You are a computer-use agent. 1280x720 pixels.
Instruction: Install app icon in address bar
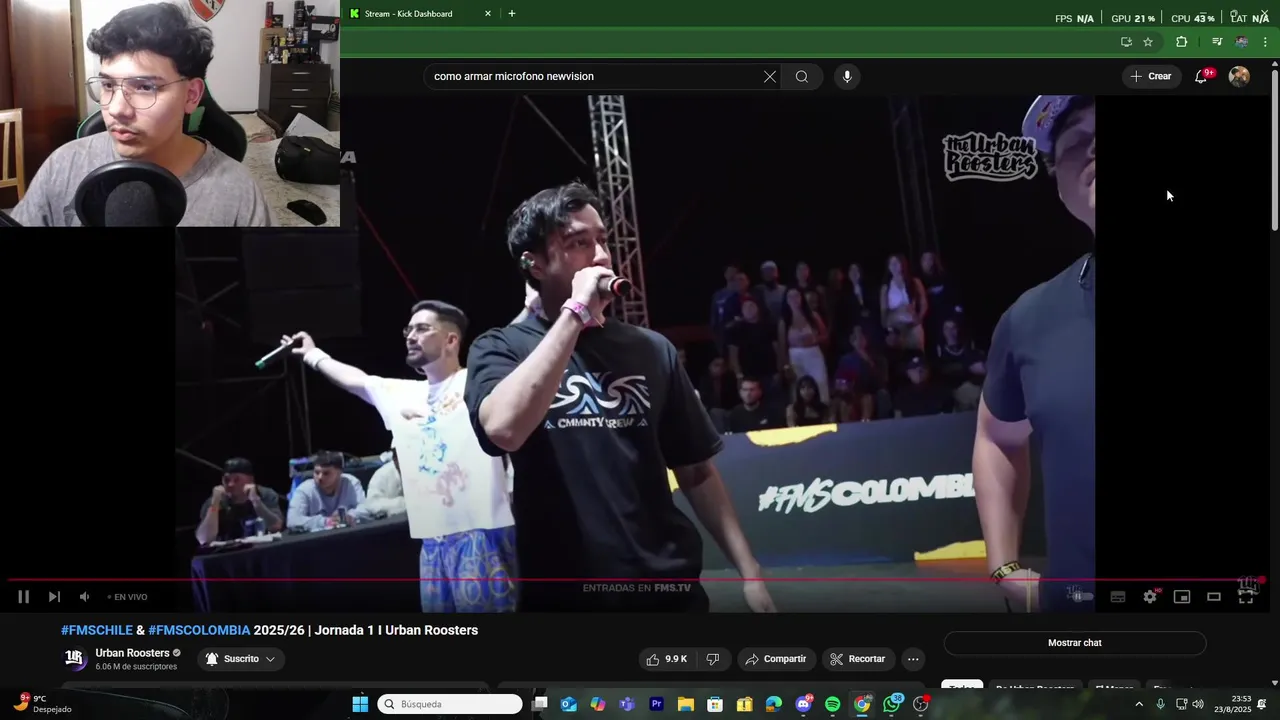[1126, 42]
